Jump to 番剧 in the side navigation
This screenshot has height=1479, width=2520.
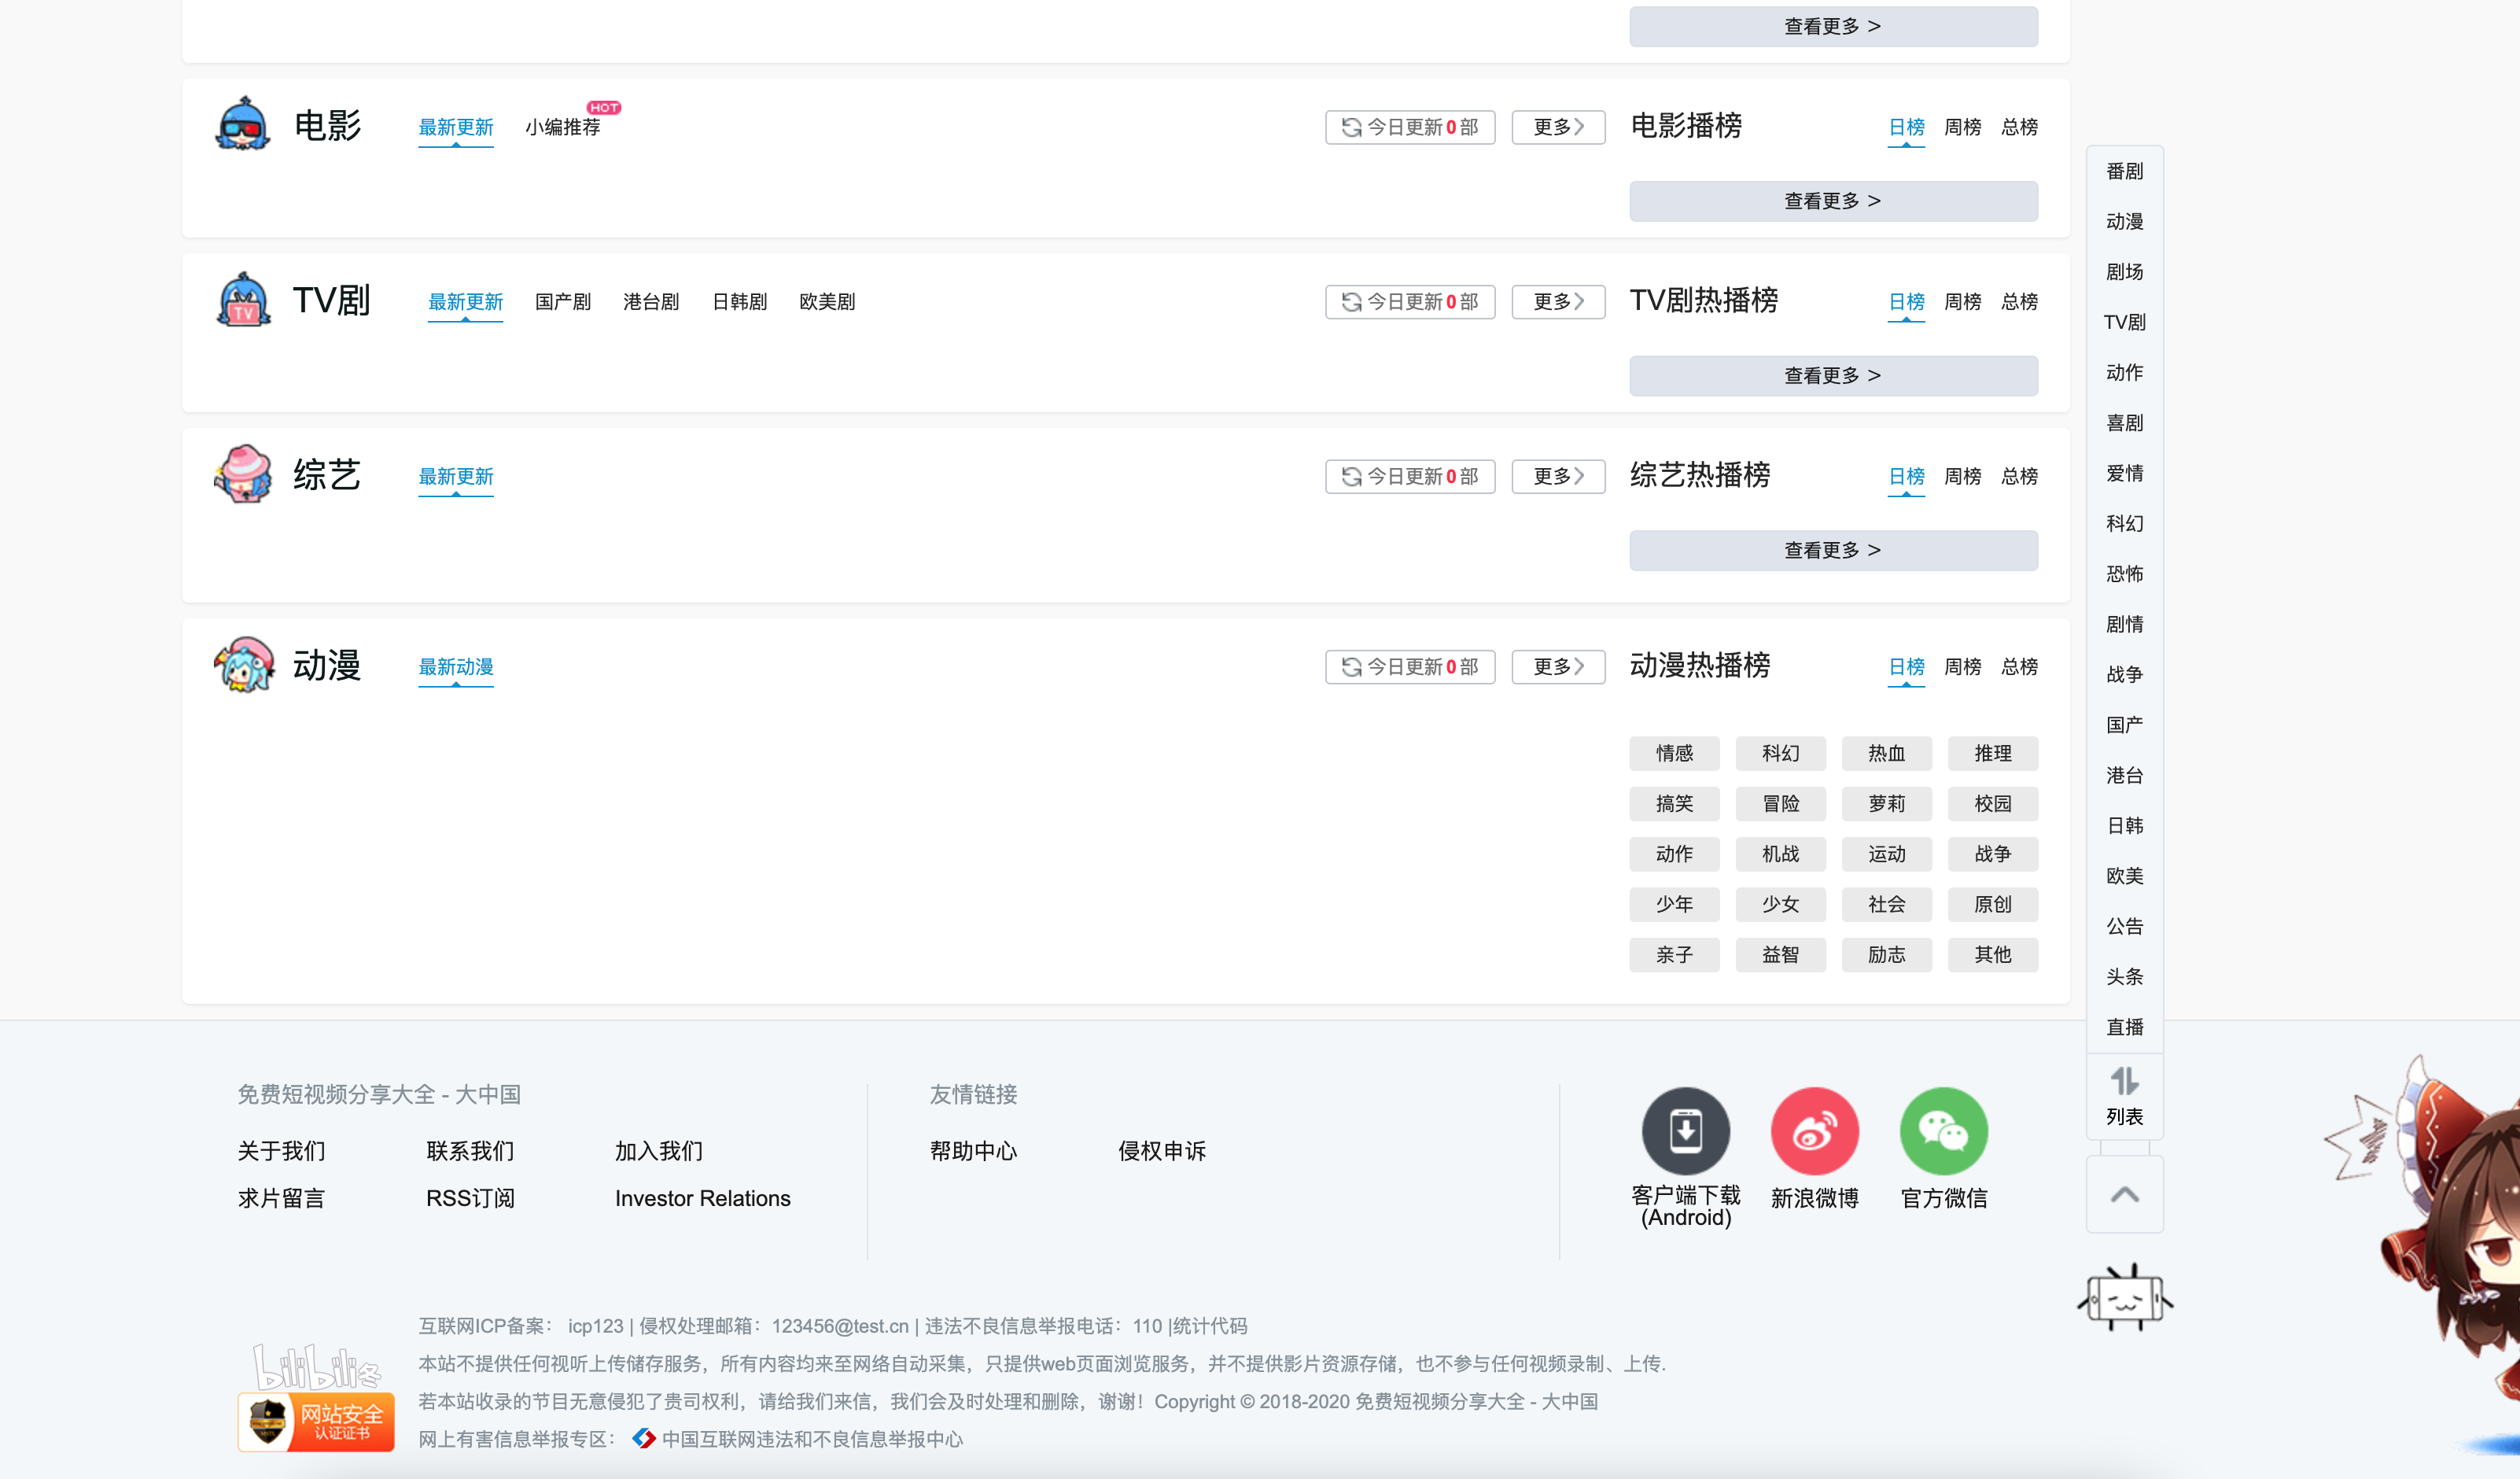click(x=2124, y=171)
